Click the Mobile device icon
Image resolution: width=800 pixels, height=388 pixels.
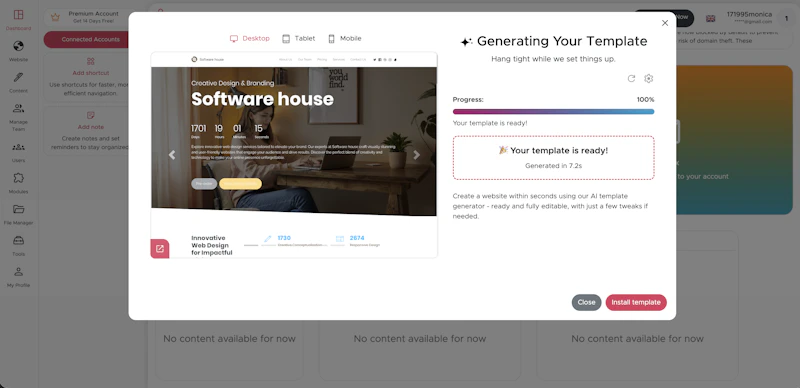pos(331,39)
